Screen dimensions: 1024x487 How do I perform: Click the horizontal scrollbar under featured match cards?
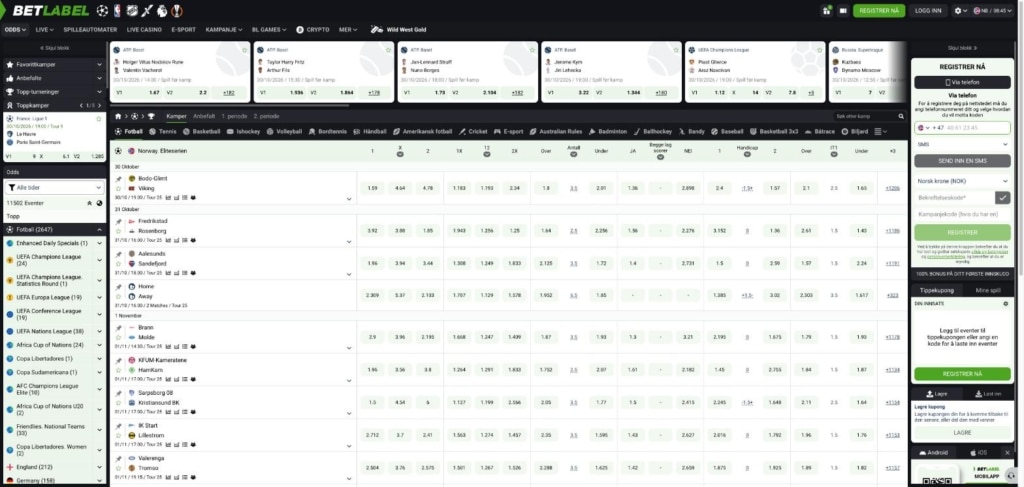[230, 105]
